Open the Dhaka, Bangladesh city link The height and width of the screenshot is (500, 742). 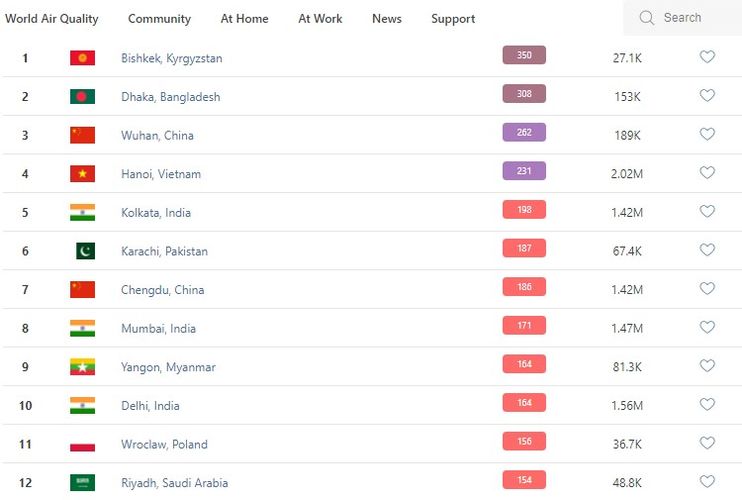[170, 97]
